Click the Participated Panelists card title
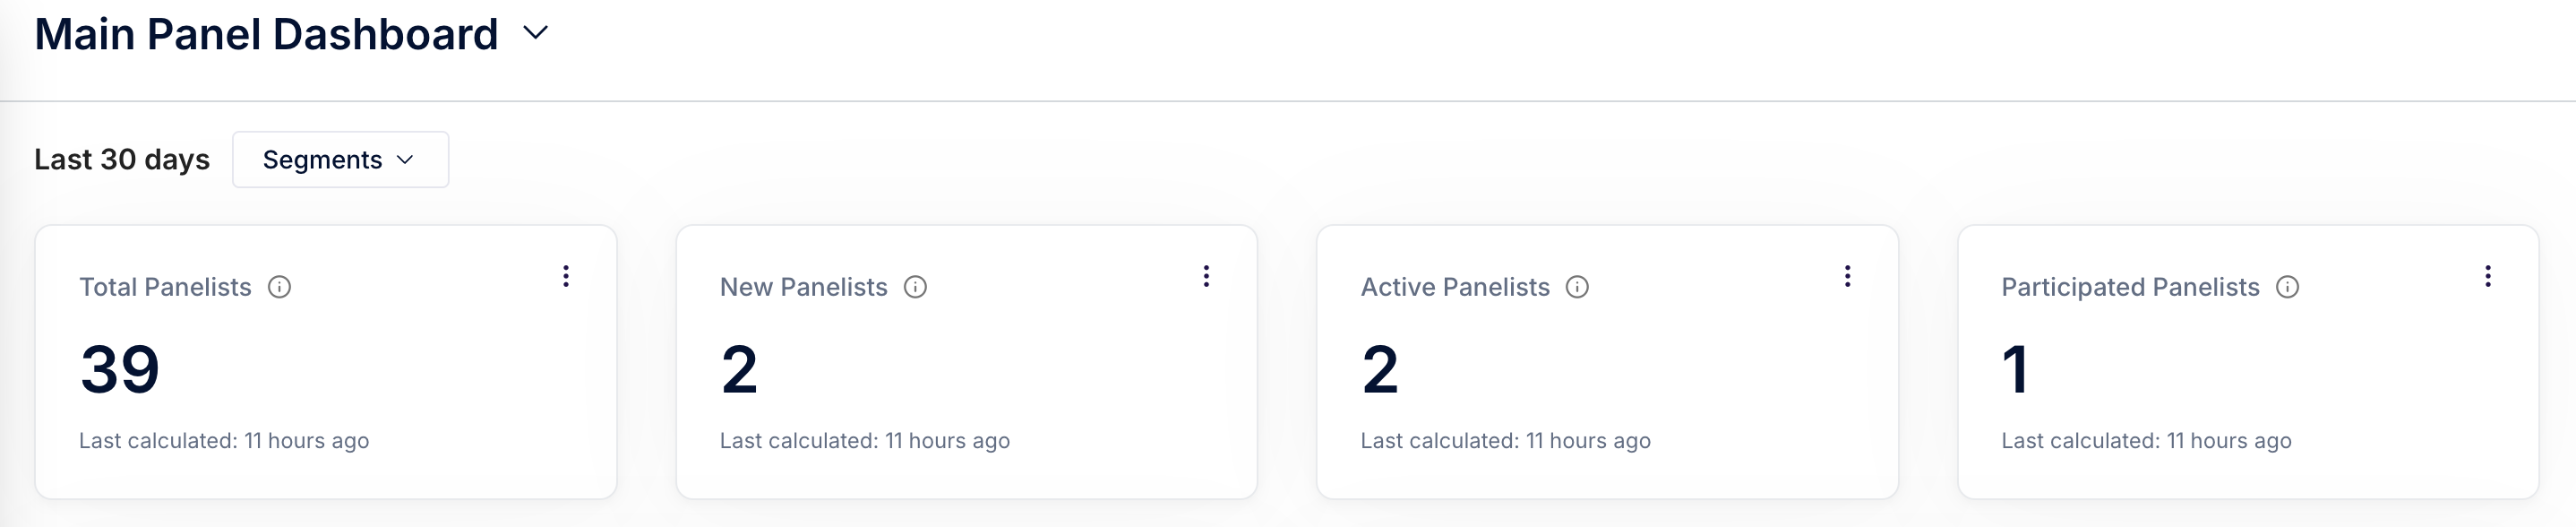 click(2130, 287)
